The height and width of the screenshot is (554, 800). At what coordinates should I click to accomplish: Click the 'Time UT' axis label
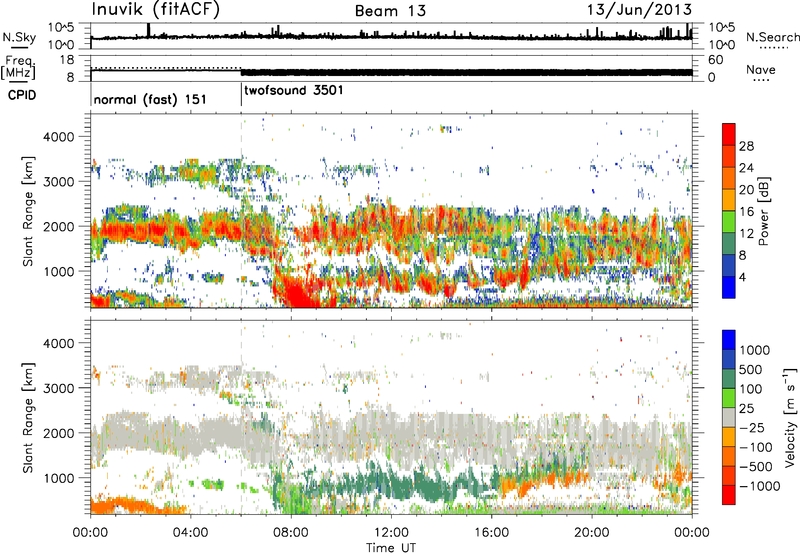(391, 547)
